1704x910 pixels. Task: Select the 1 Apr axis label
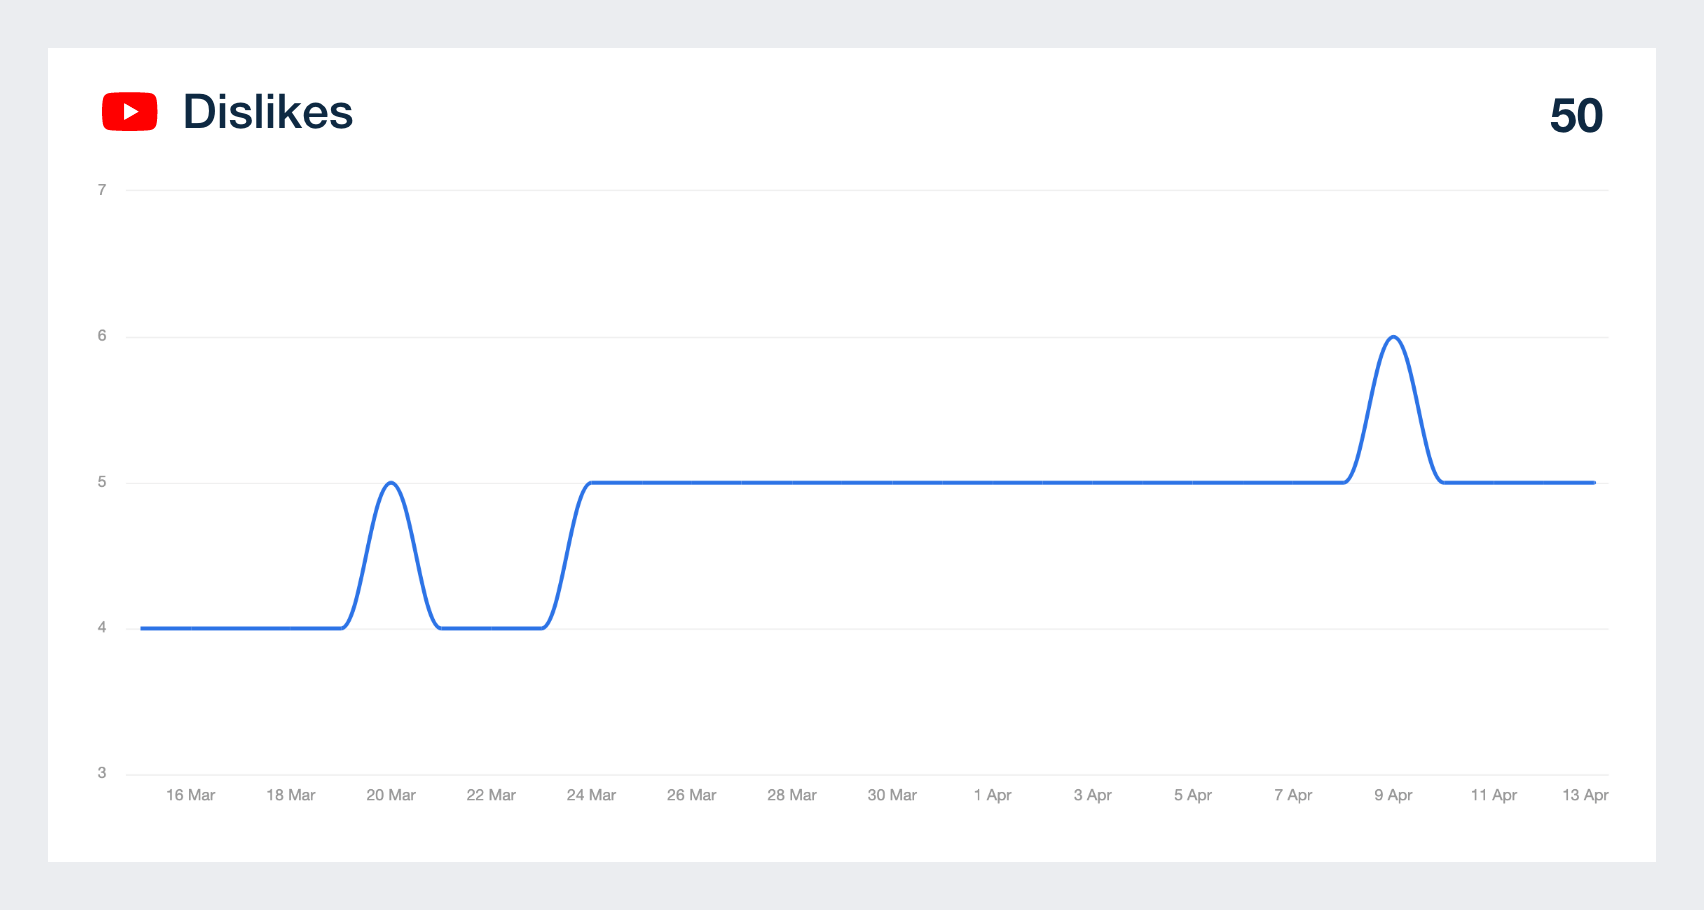click(x=992, y=795)
